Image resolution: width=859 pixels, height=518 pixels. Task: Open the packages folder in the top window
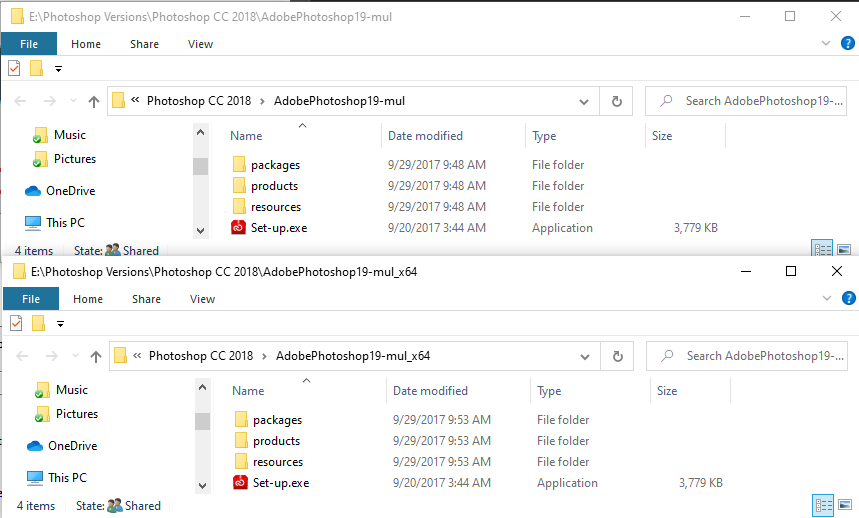point(275,165)
